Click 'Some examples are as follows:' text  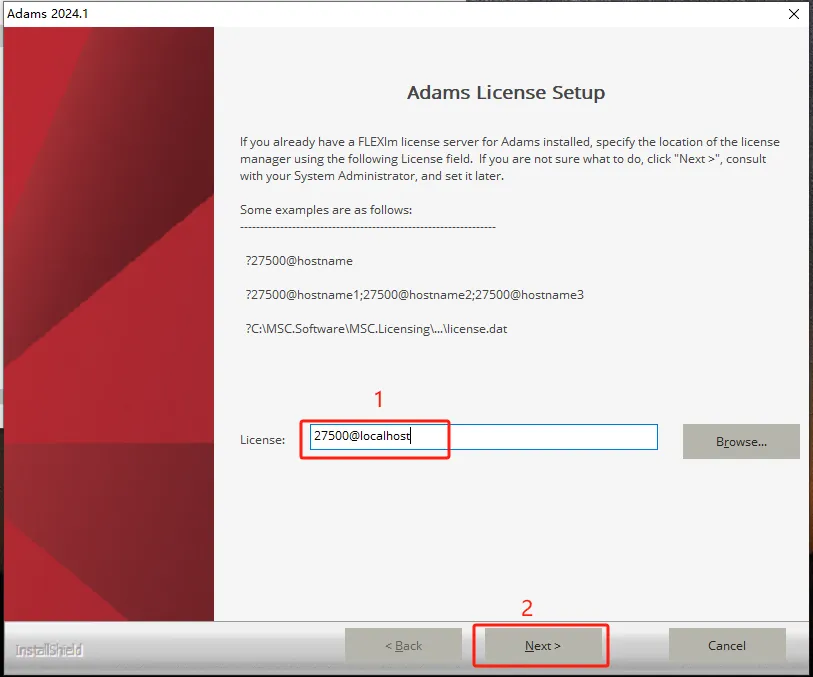click(x=326, y=210)
